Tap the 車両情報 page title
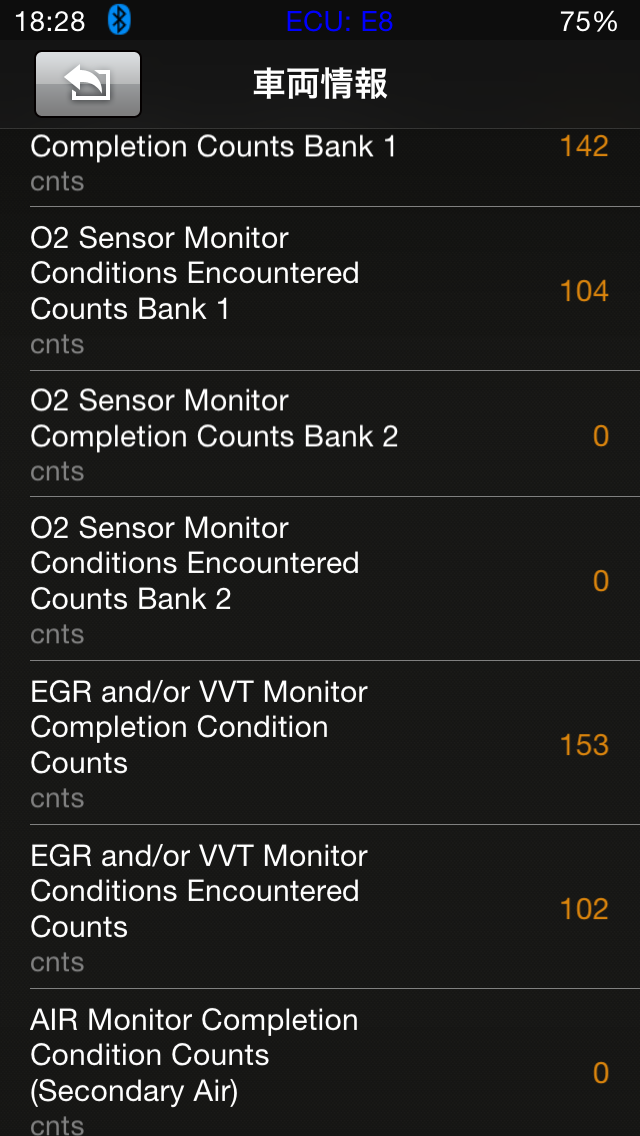 320,85
